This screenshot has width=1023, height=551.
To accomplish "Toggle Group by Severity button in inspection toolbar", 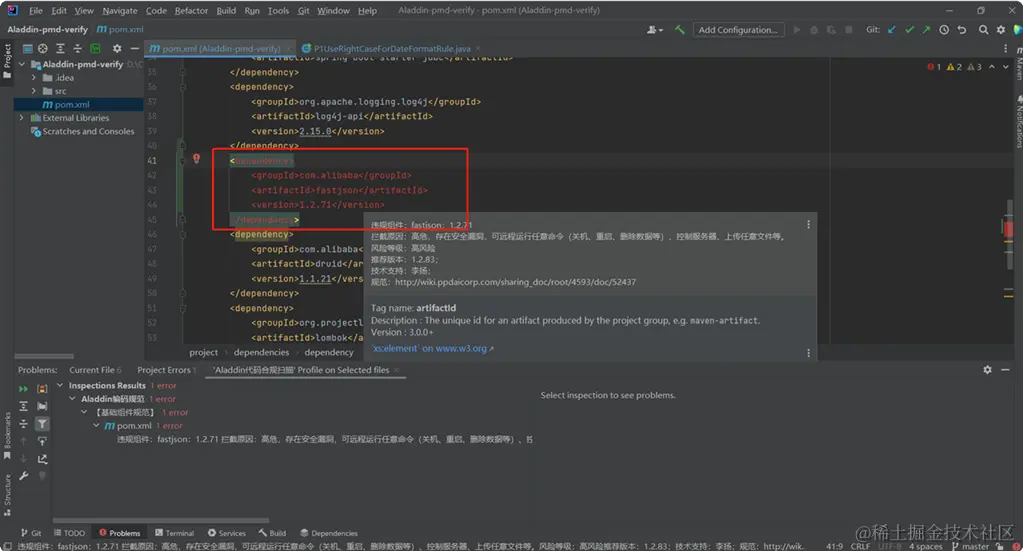I will (x=42, y=389).
